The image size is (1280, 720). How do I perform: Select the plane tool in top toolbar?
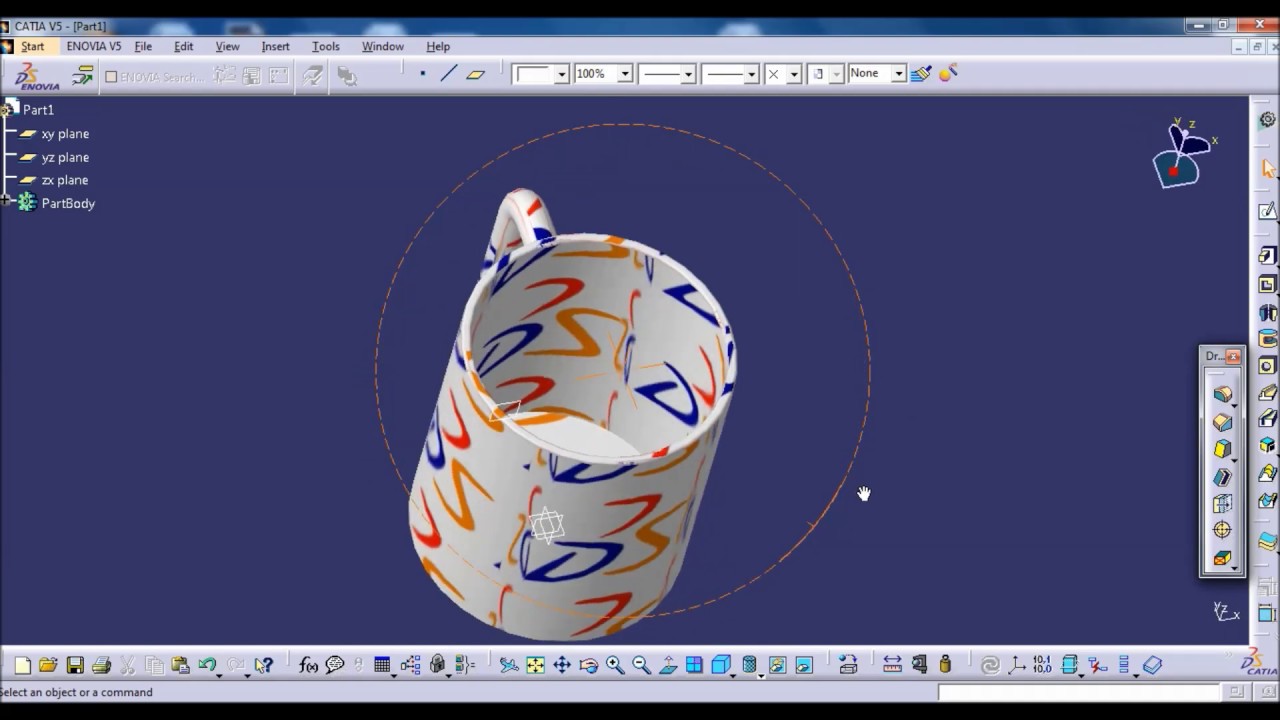pos(476,73)
